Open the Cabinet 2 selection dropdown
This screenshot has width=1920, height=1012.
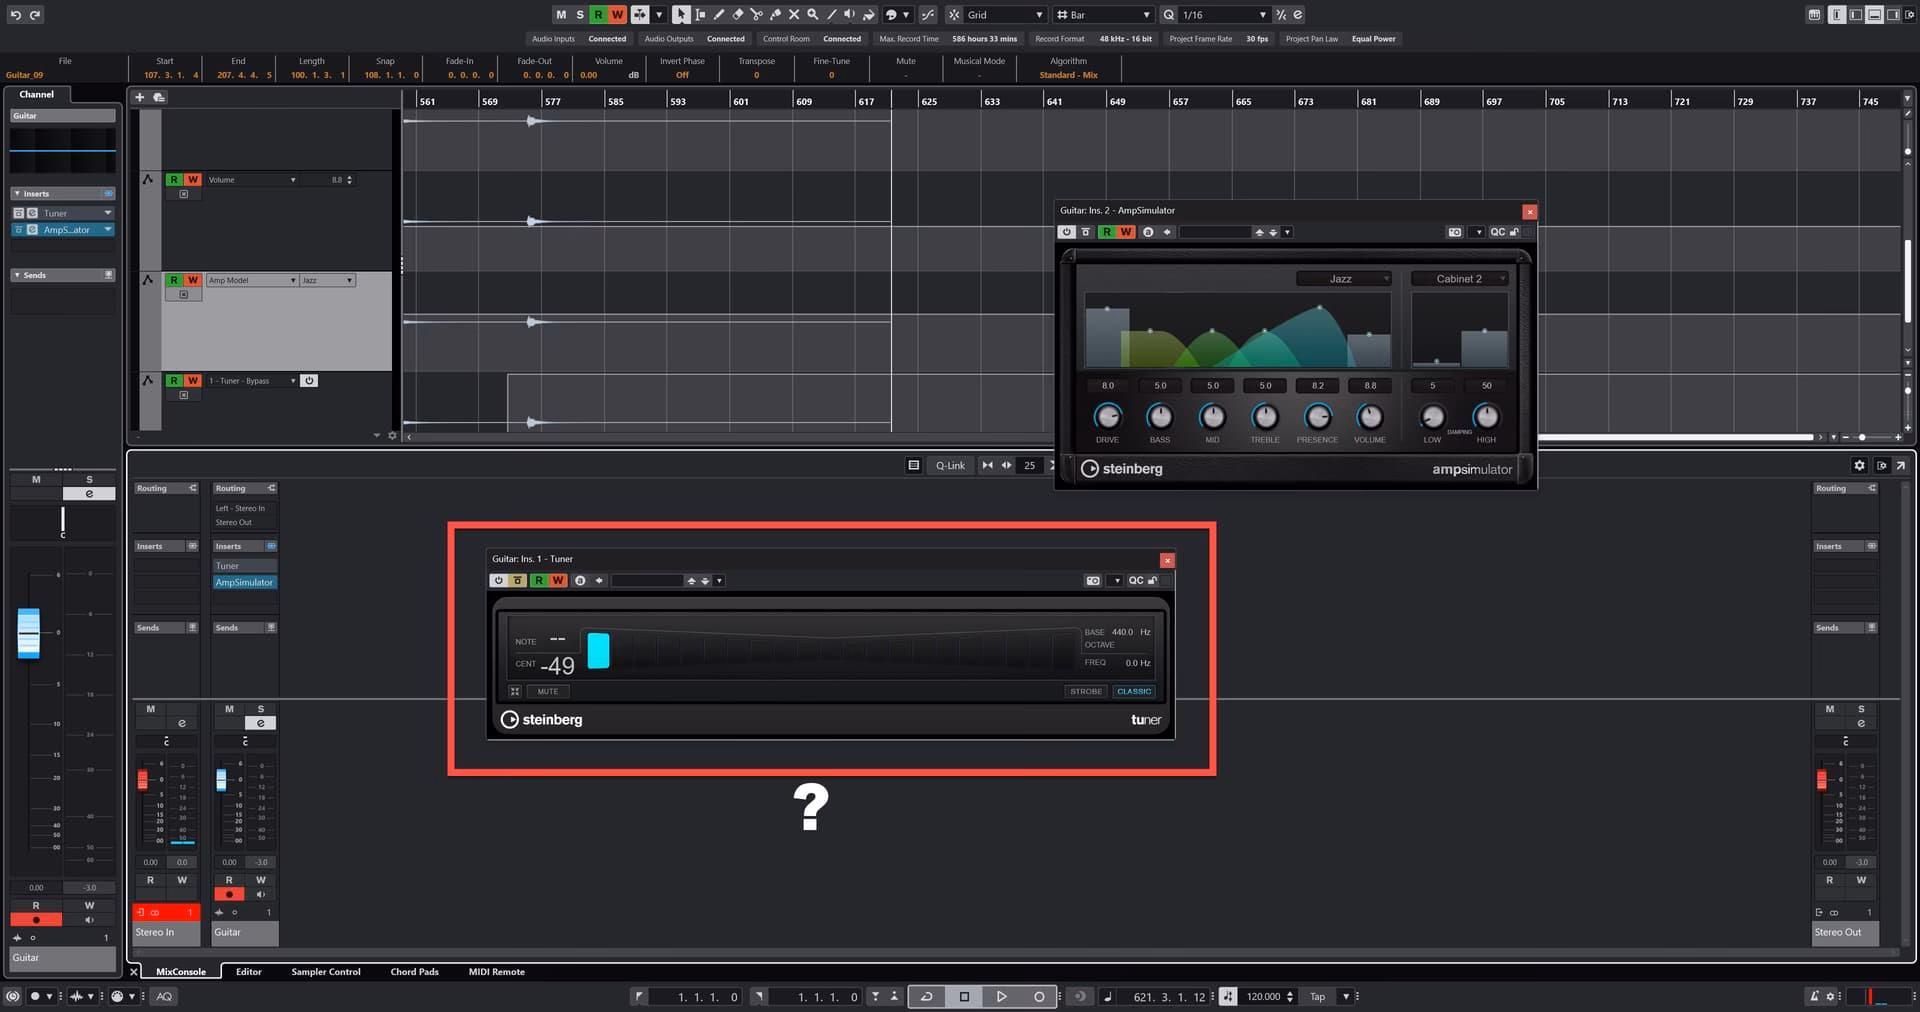(1458, 279)
